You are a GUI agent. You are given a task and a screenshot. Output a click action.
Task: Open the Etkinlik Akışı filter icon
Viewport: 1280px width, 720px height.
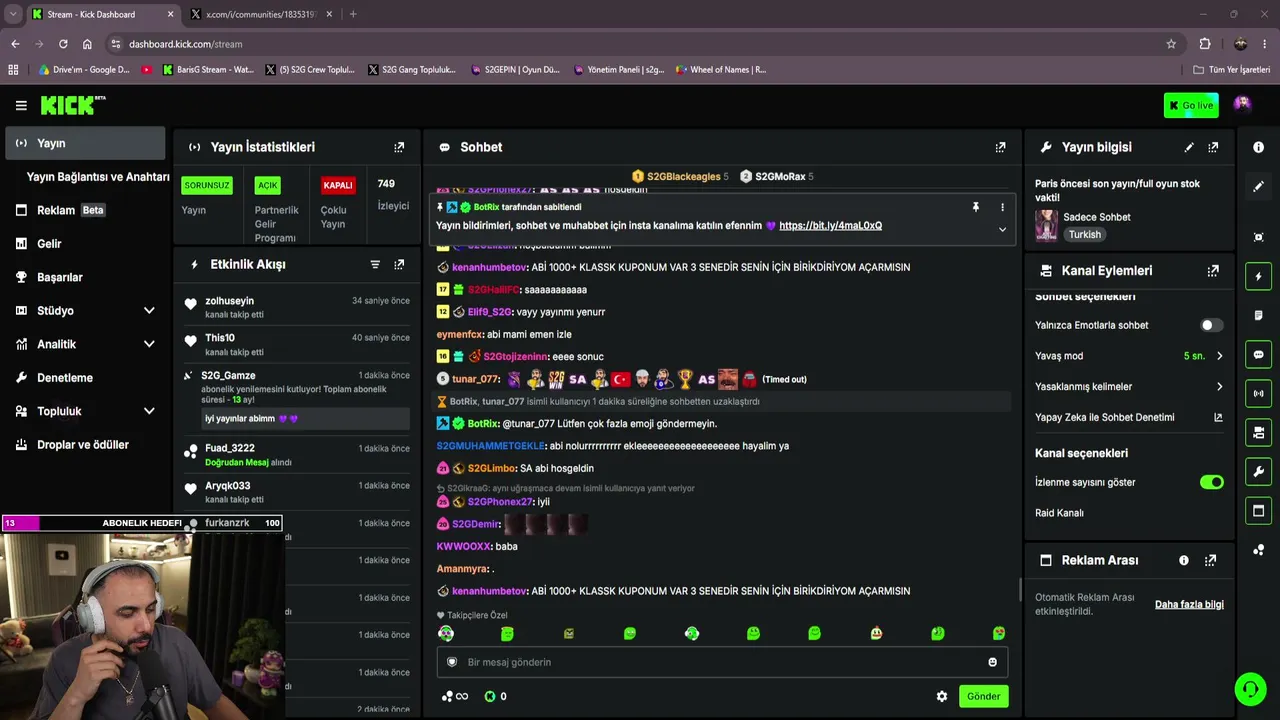click(x=375, y=264)
